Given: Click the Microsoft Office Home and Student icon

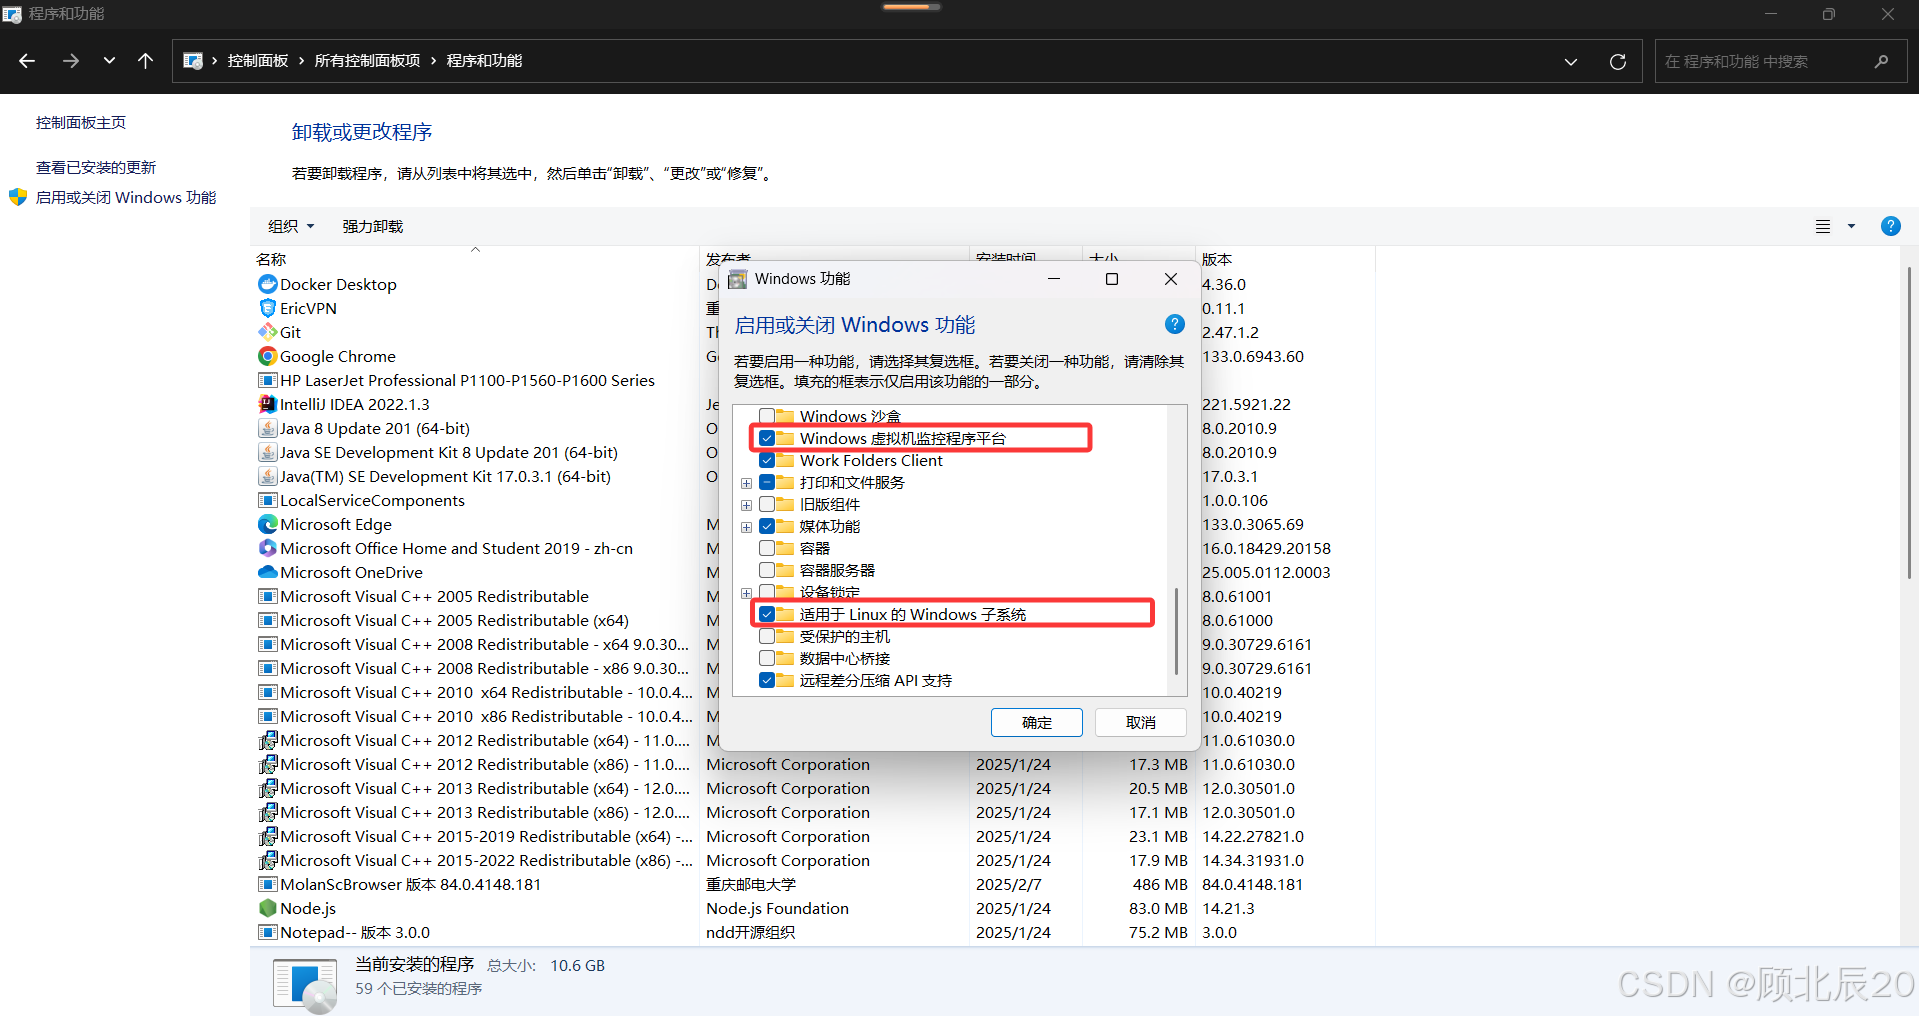Looking at the screenshot, I should coord(267,548).
